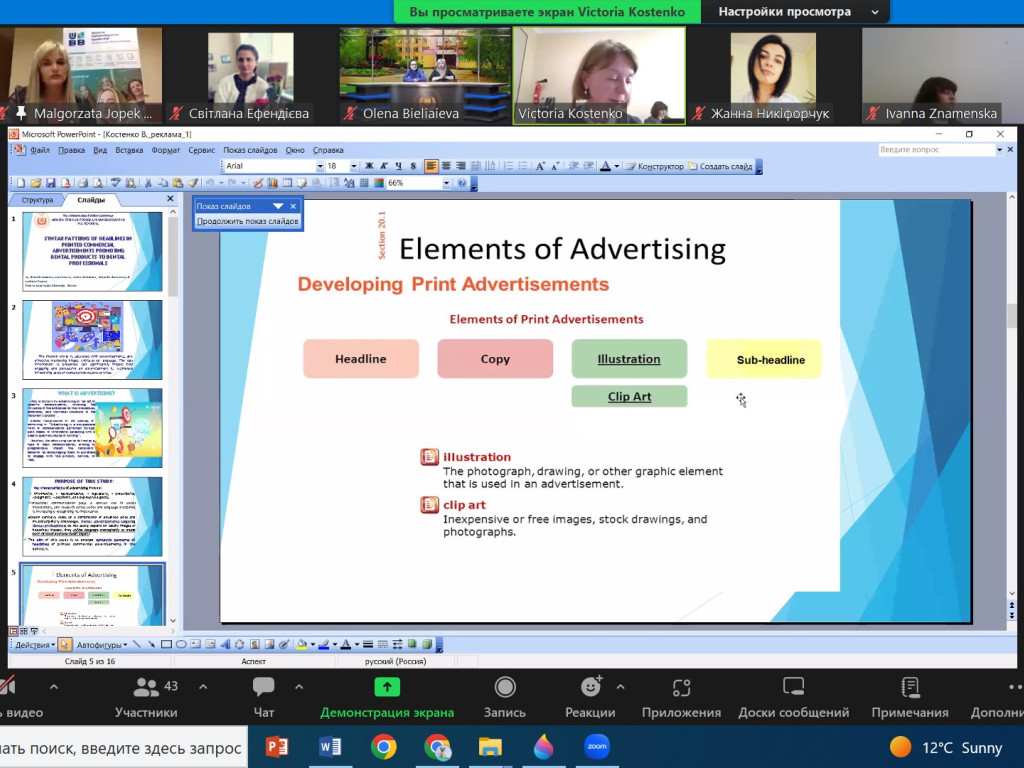This screenshot has width=1024, height=768.
Task: Click the Select Objects pointer tool
Action: pos(65,645)
